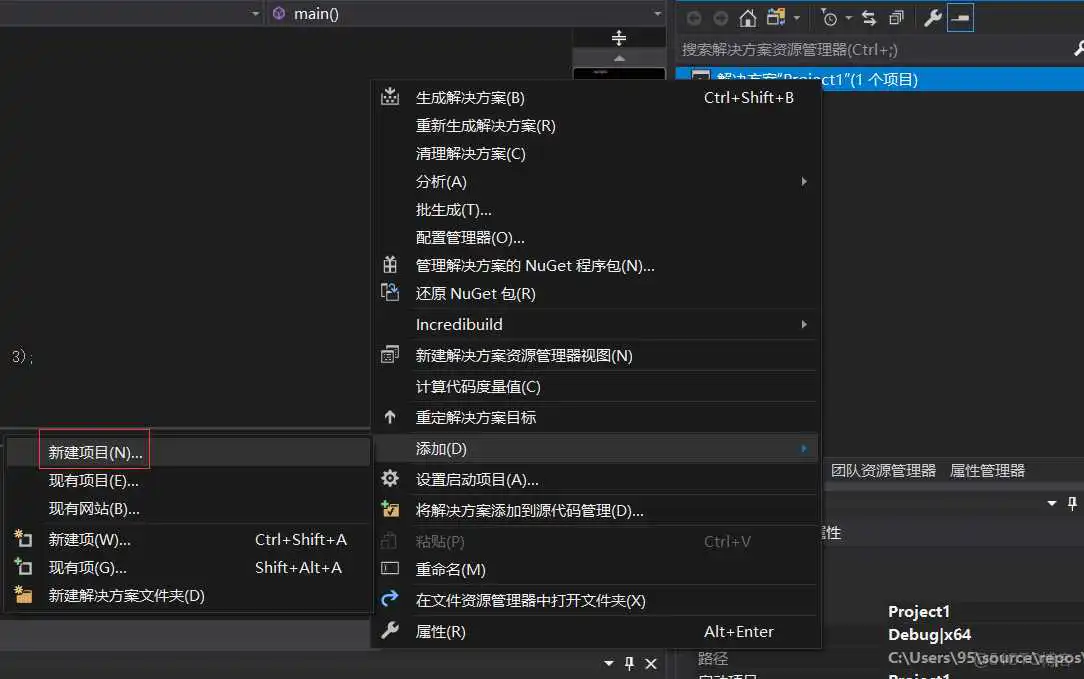Click the Collapse All icon in Solution Explorer
This screenshot has height=679, width=1084.
point(898,17)
